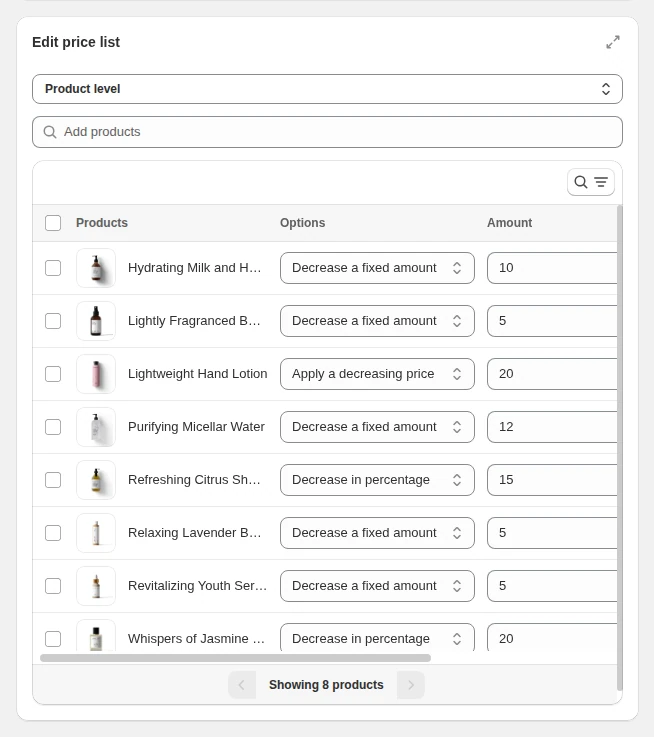Focus the Add products search field
The image size is (654, 737).
(327, 132)
